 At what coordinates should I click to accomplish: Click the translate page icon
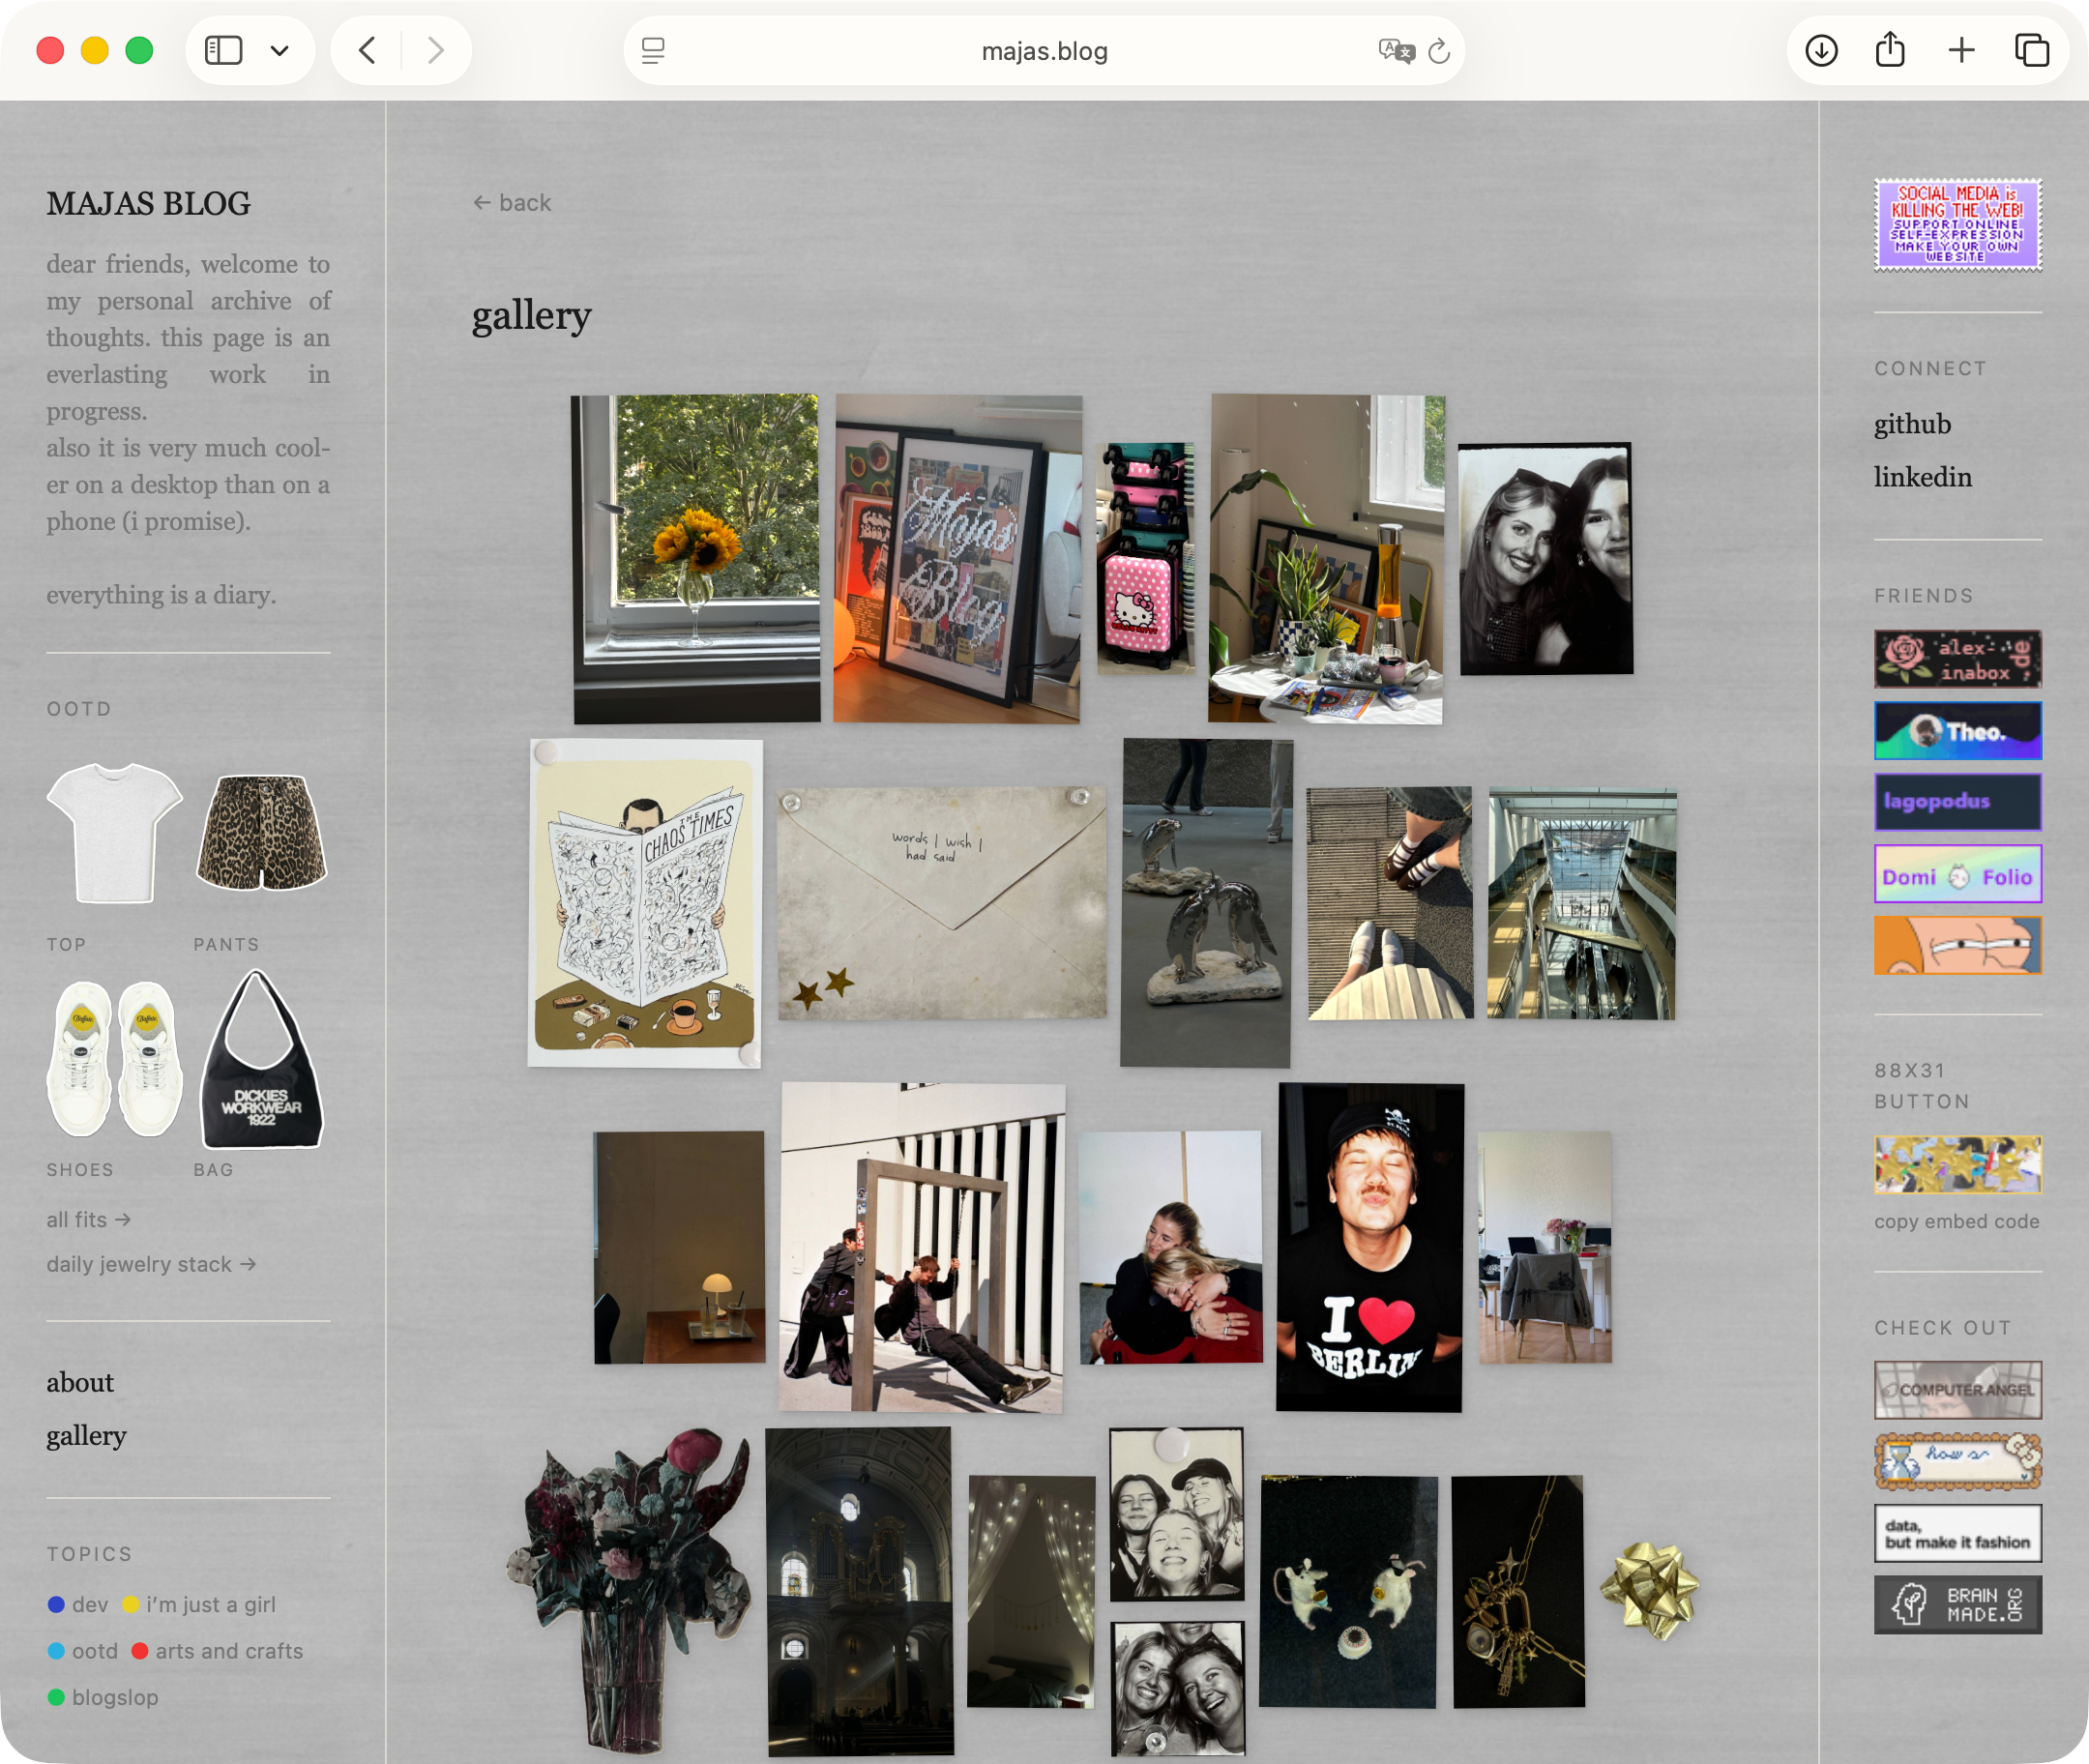[1396, 50]
